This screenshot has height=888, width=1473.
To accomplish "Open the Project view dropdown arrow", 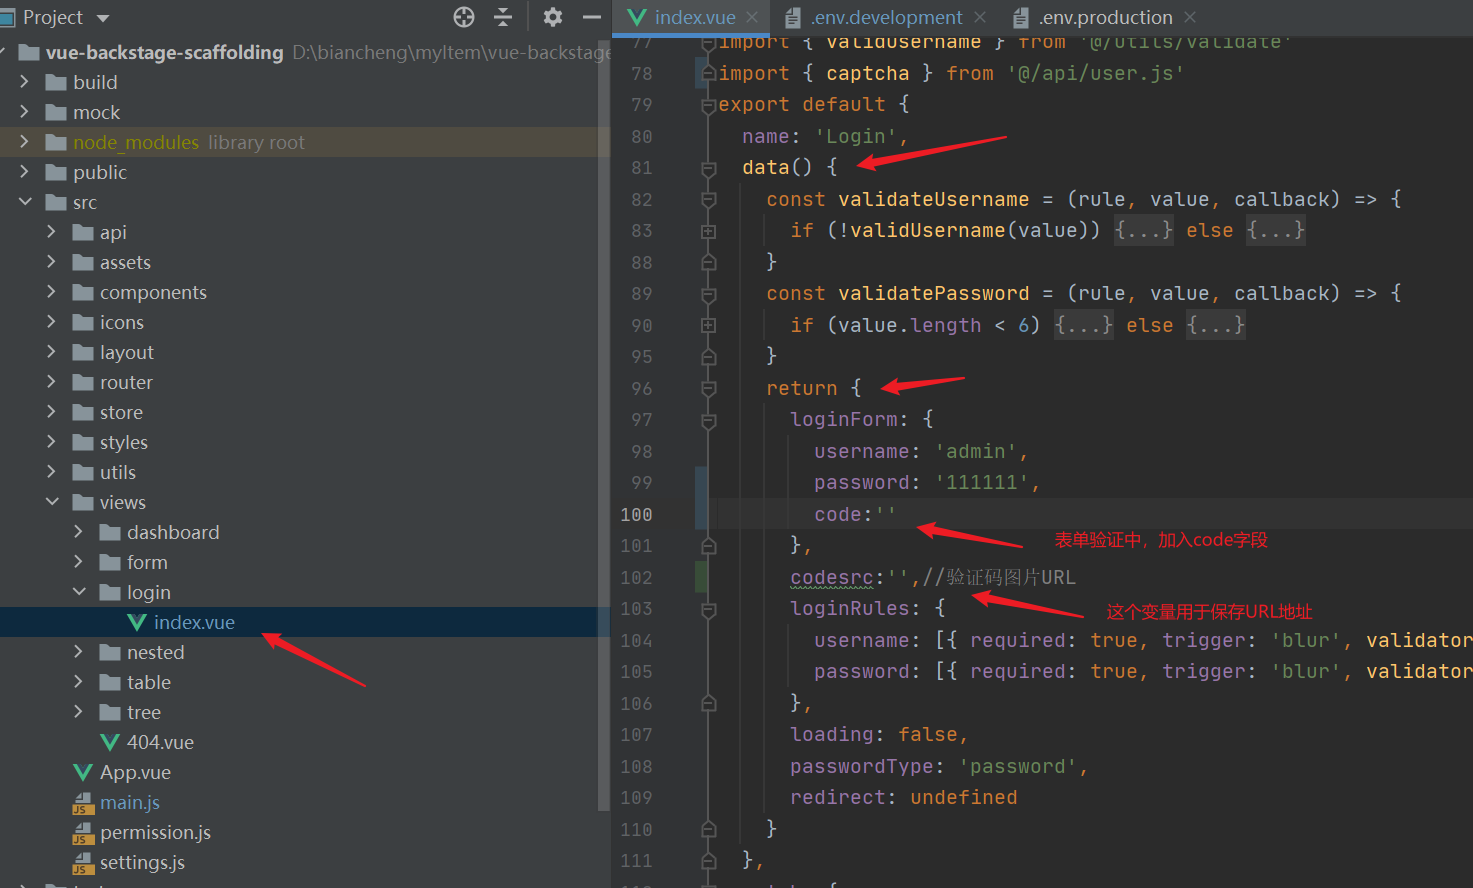I will tap(102, 18).
